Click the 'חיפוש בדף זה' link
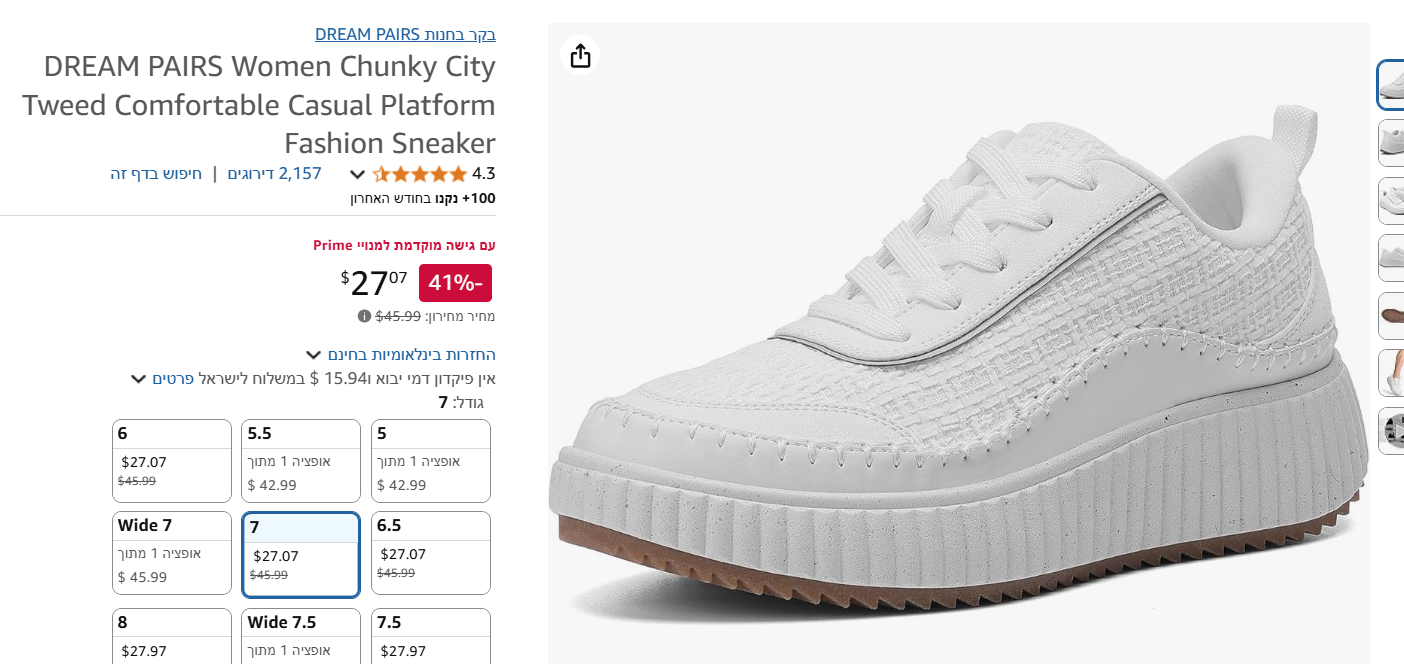The height and width of the screenshot is (664, 1404). pos(156,173)
